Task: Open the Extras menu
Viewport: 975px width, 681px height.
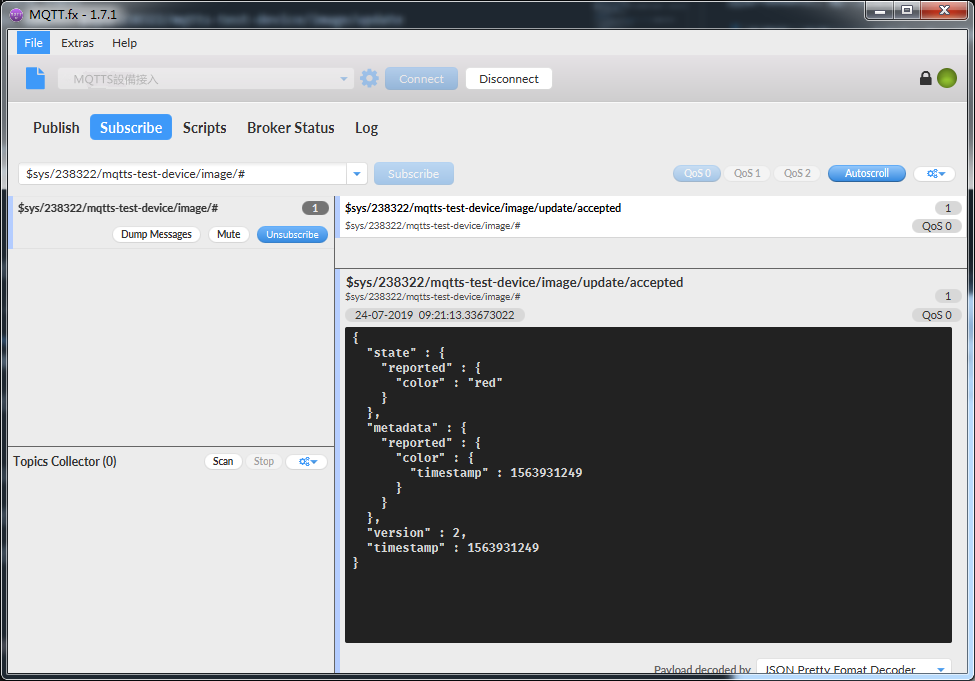Action: (x=77, y=43)
